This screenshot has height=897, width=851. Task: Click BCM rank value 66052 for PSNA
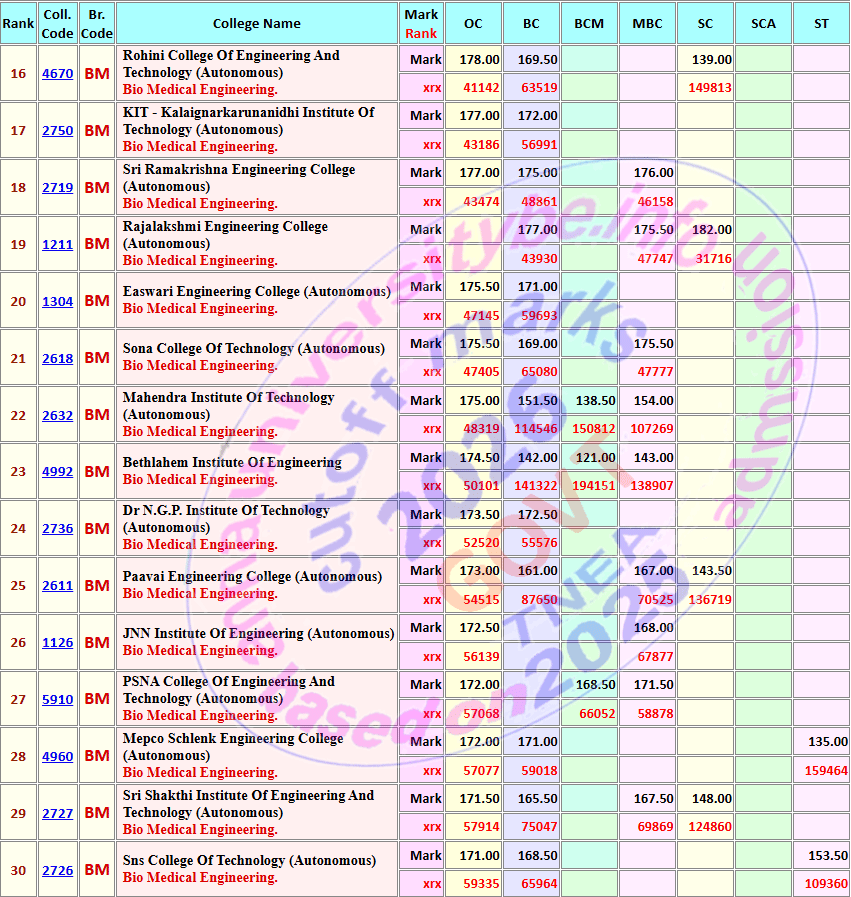pyautogui.click(x=597, y=713)
